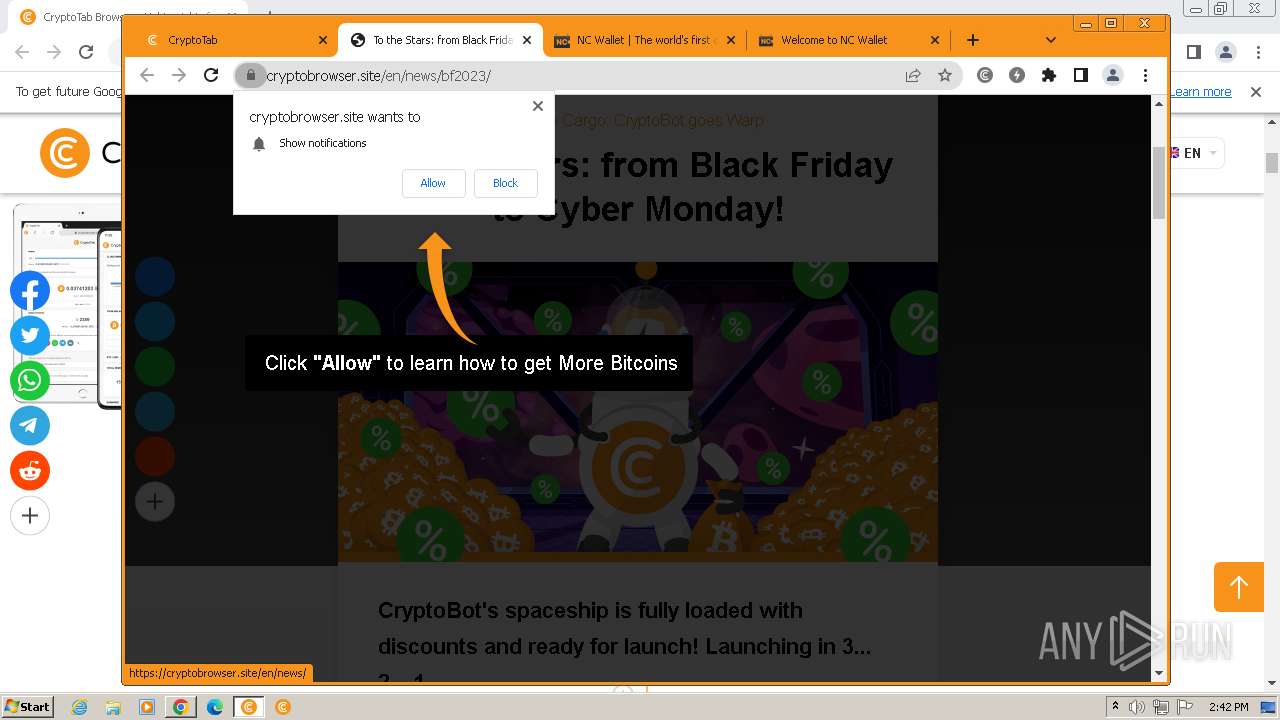
Task: Go back in the front browser window
Action: 147,75
